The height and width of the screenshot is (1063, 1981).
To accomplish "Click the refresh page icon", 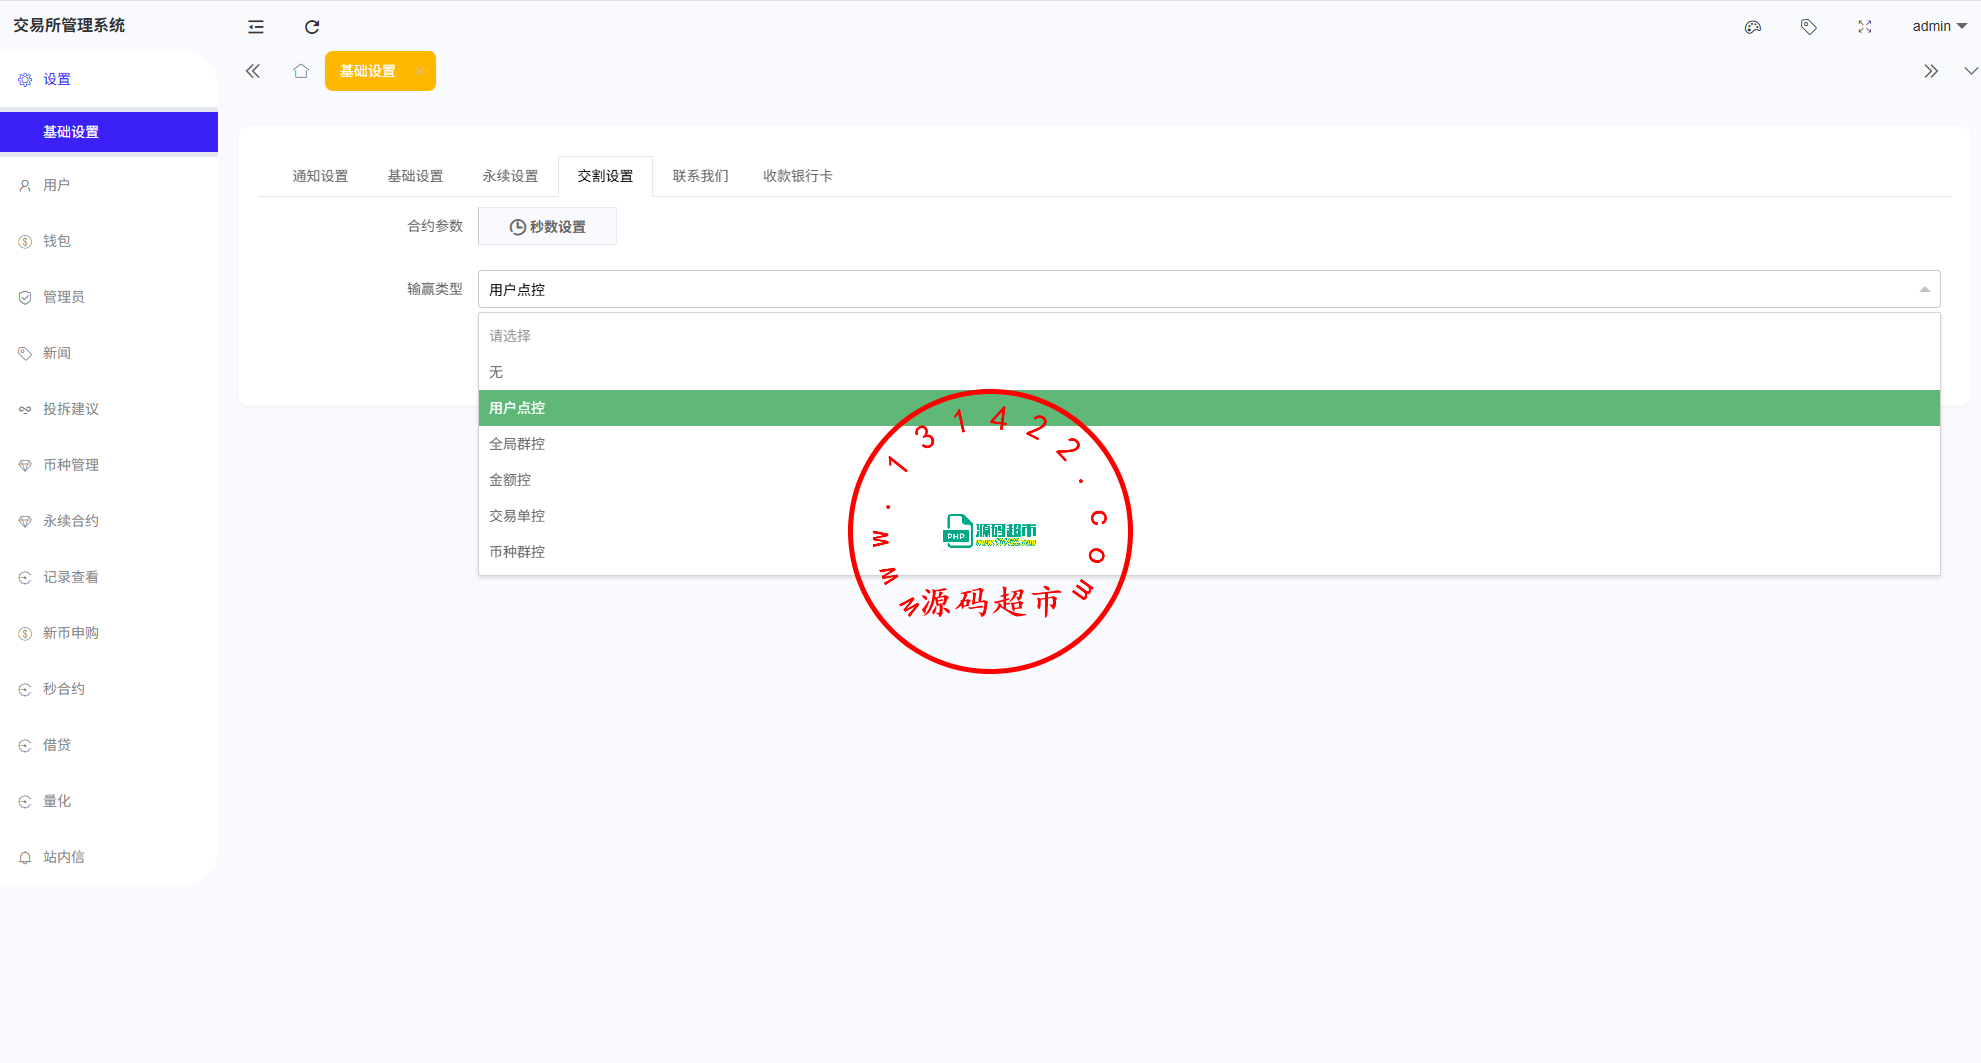I will tap(312, 27).
